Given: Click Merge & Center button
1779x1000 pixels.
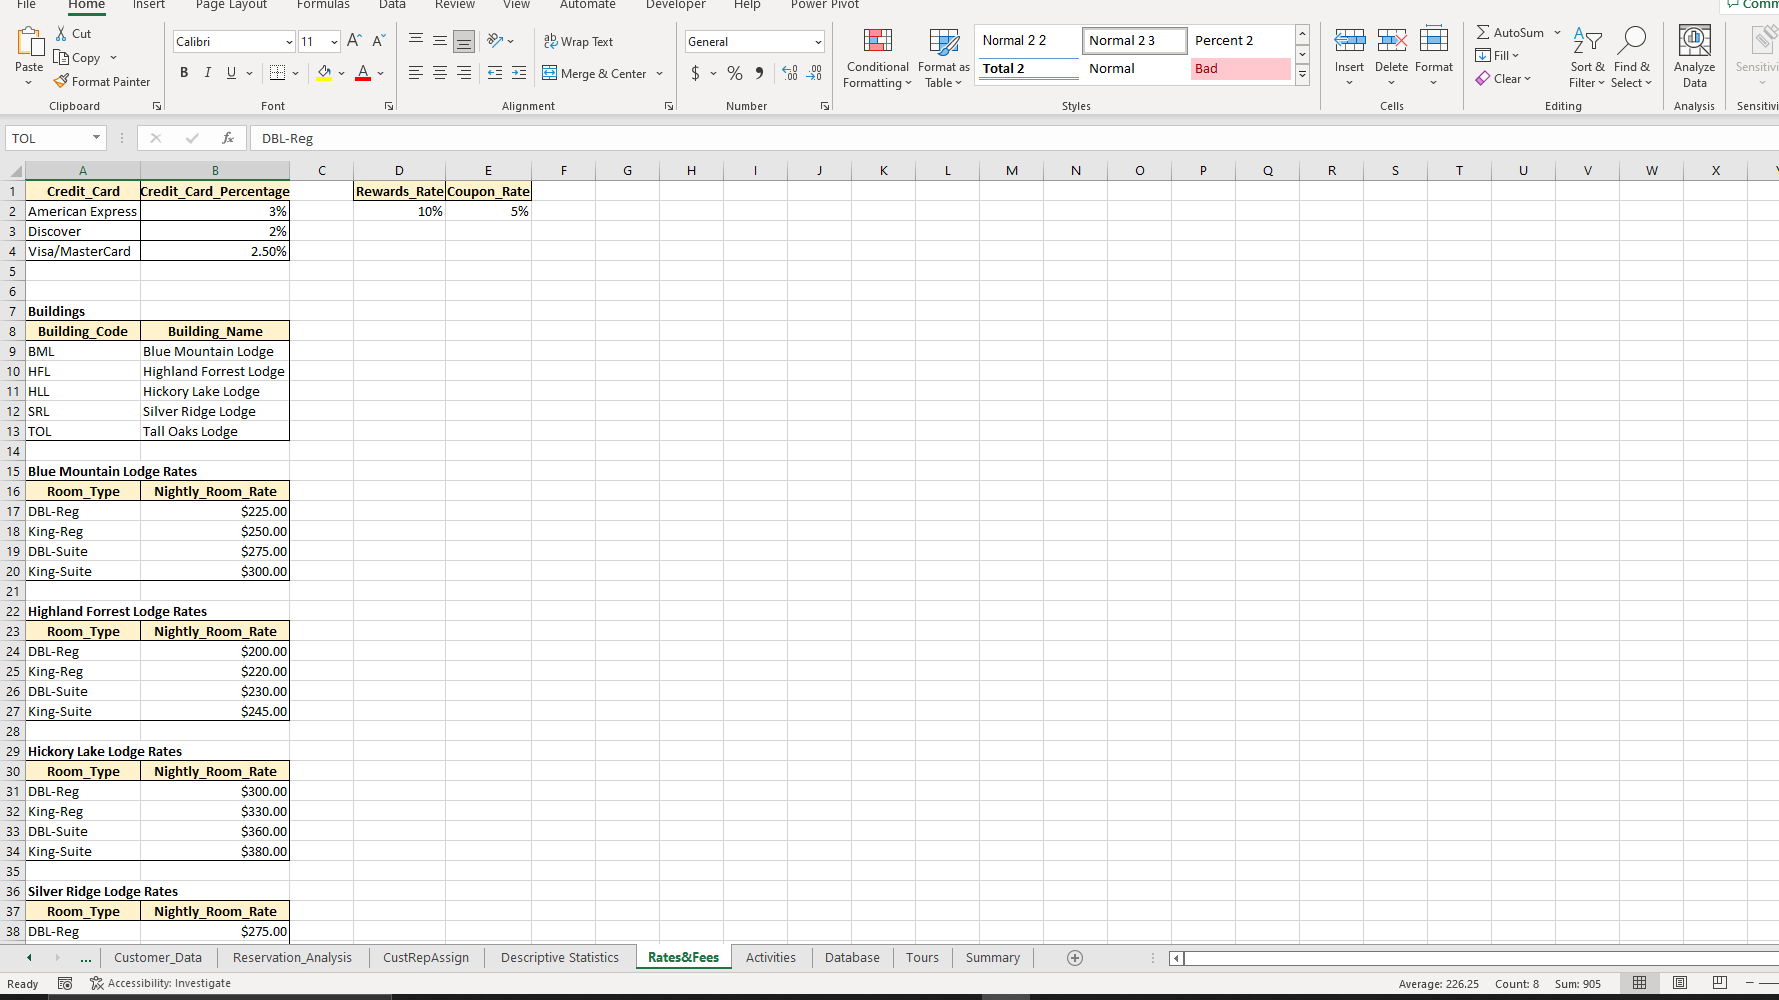Looking at the screenshot, I should (x=595, y=73).
